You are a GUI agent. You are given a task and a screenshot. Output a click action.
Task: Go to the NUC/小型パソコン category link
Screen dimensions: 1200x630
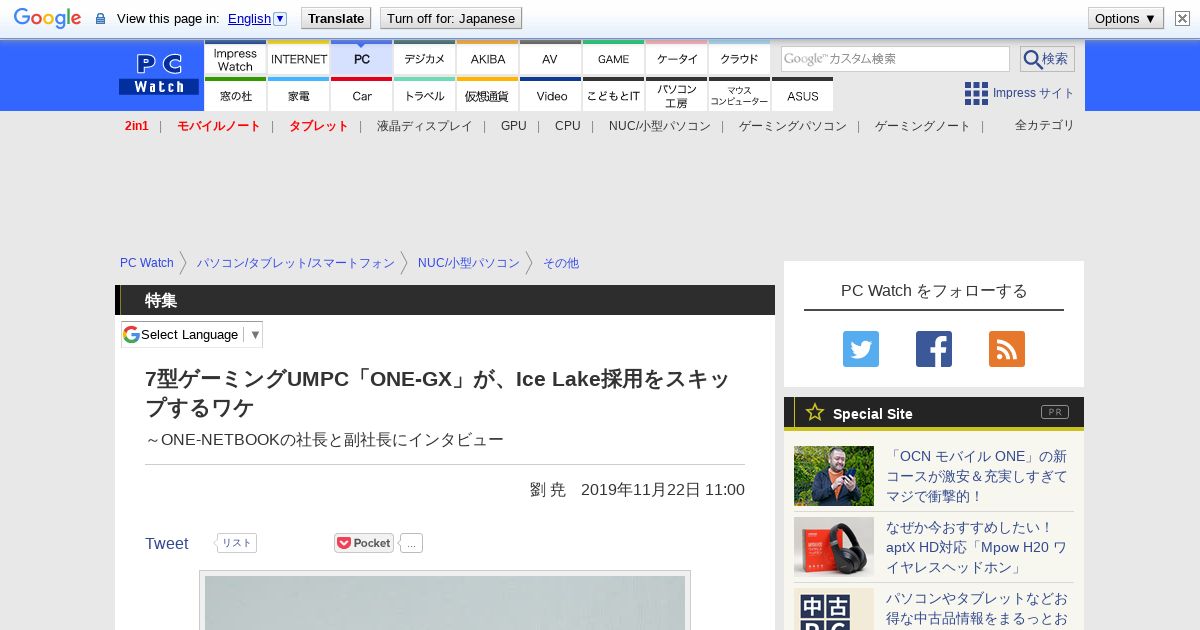660,126
